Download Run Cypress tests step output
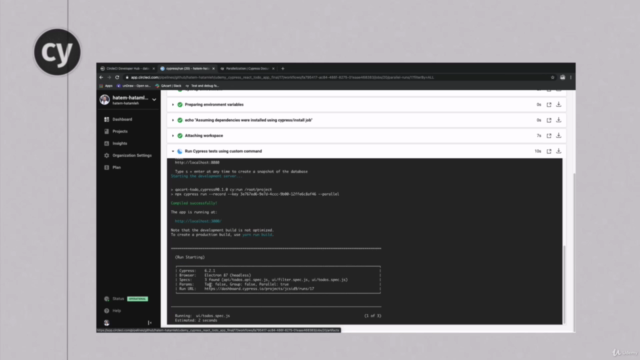 point(559,151)
